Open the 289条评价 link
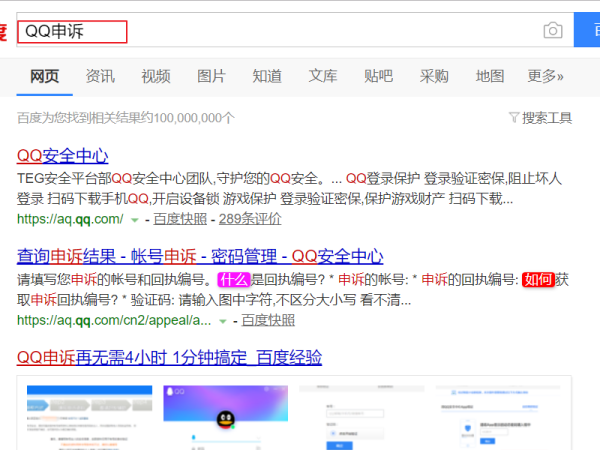The image size is (600, 450). pyautogui.click(x=250, y=219)
